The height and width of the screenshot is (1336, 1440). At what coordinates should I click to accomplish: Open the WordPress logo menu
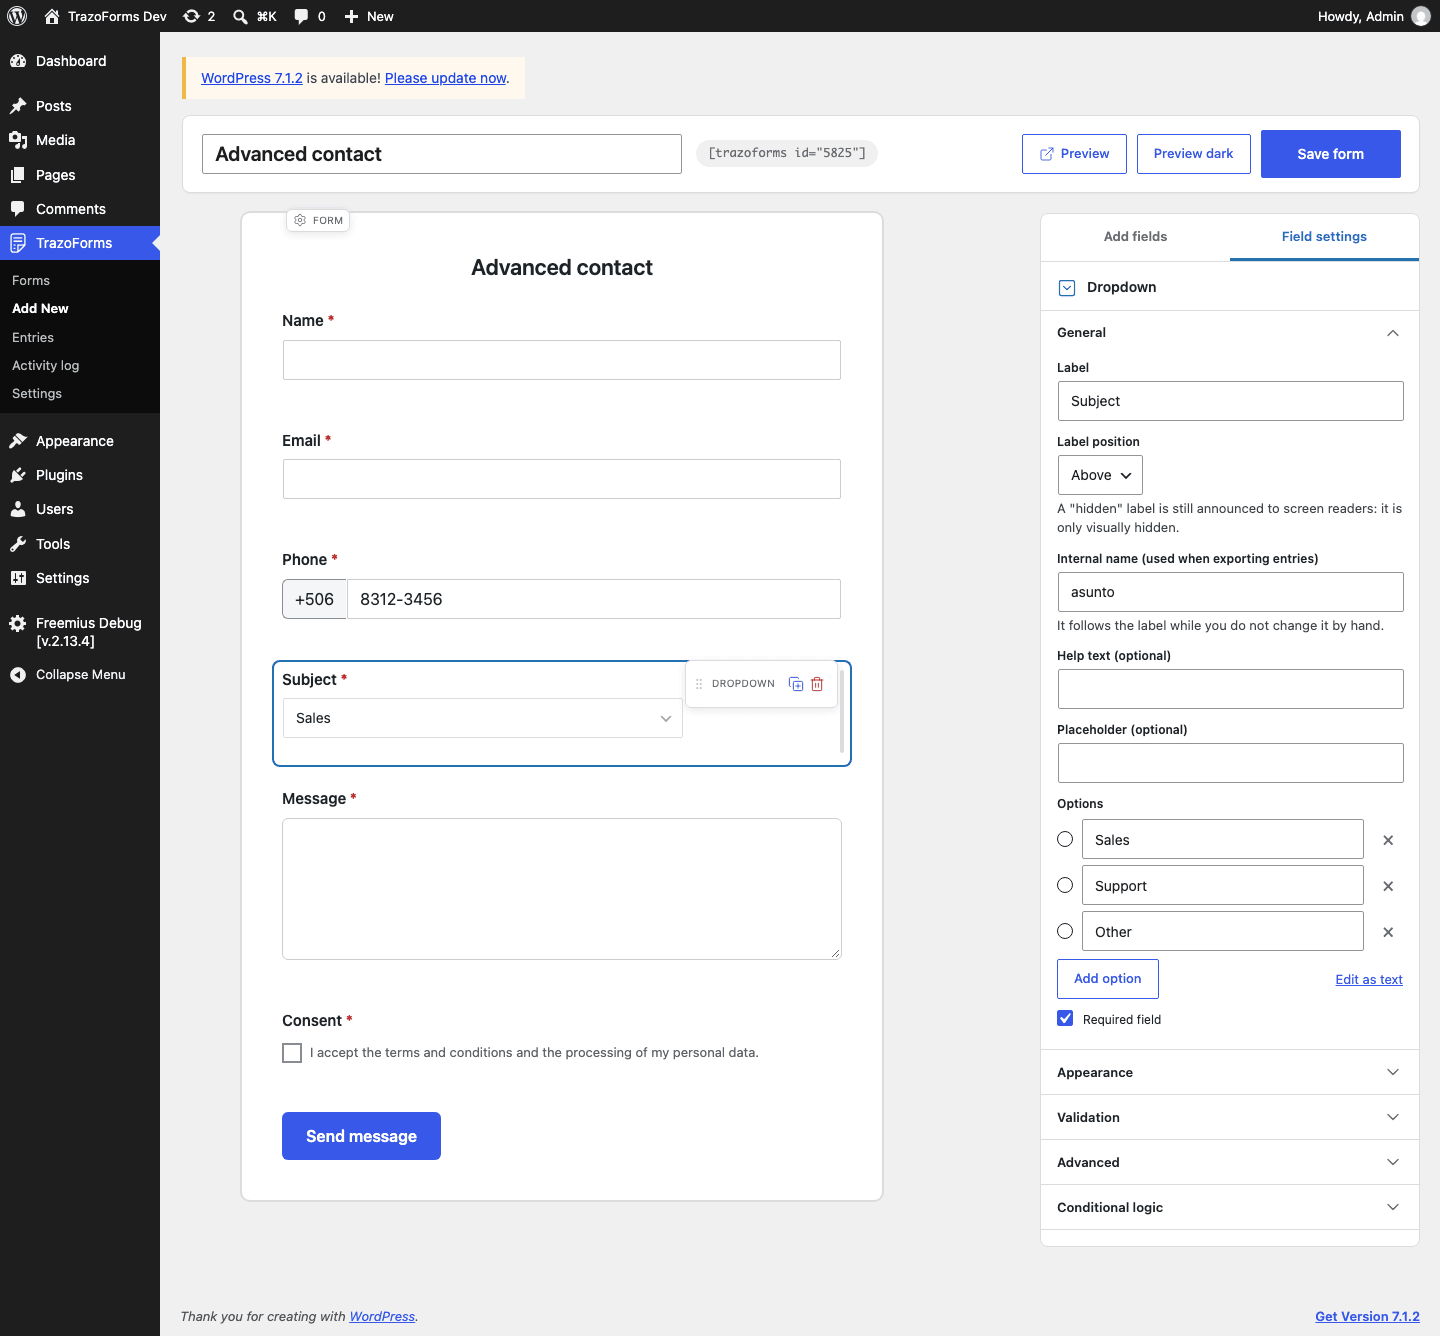click(17, 16)
